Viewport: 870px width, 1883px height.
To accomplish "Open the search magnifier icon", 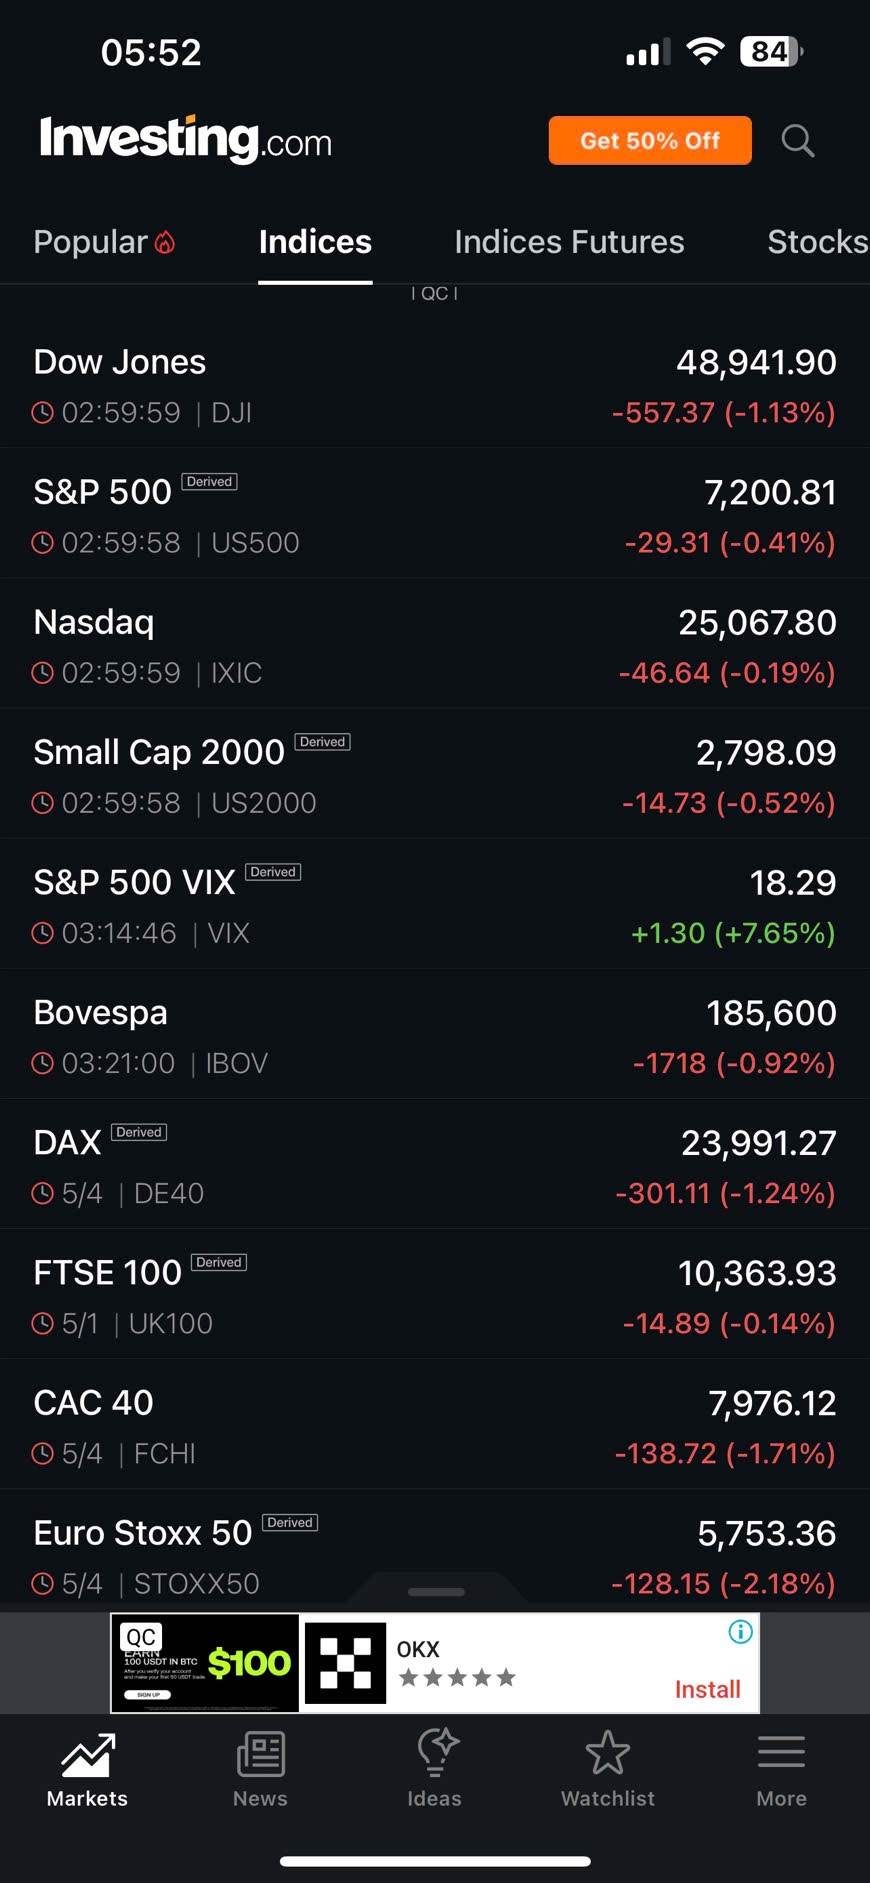I will click(x=797, y=141).
